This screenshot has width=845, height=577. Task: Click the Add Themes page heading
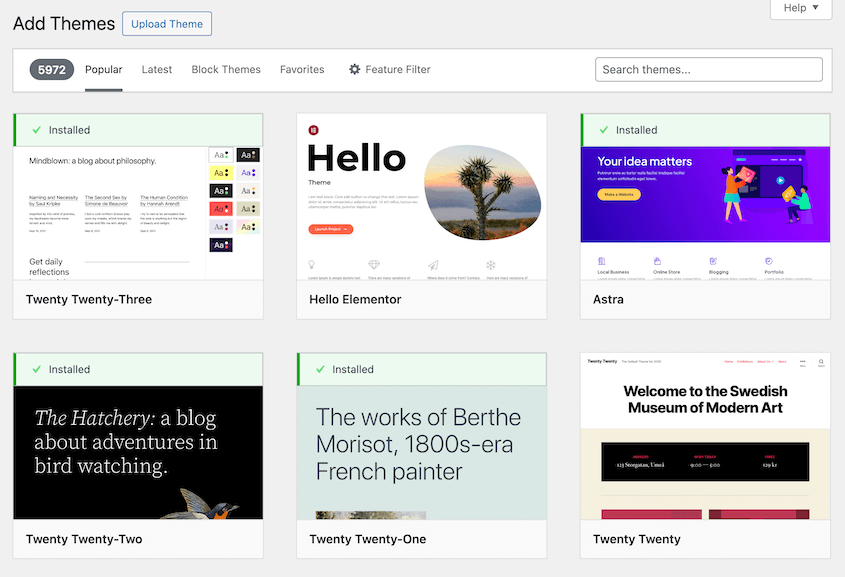pos(64,24)
